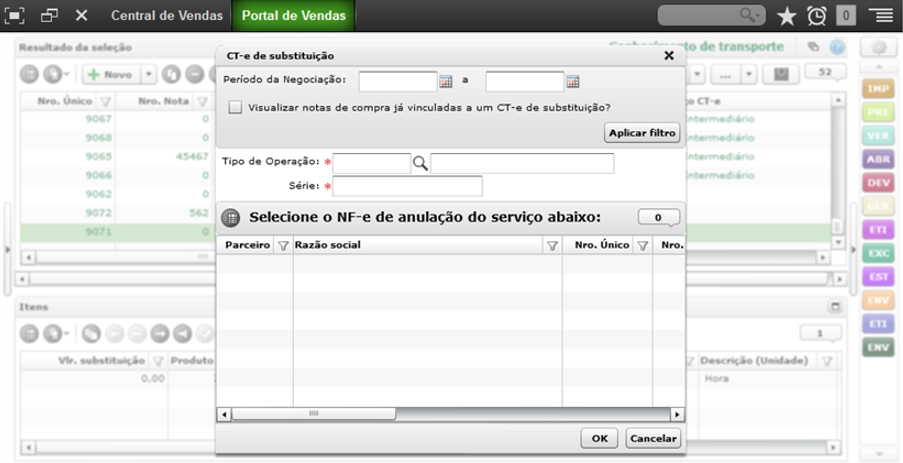Focus the Série input field

(407, 186)
